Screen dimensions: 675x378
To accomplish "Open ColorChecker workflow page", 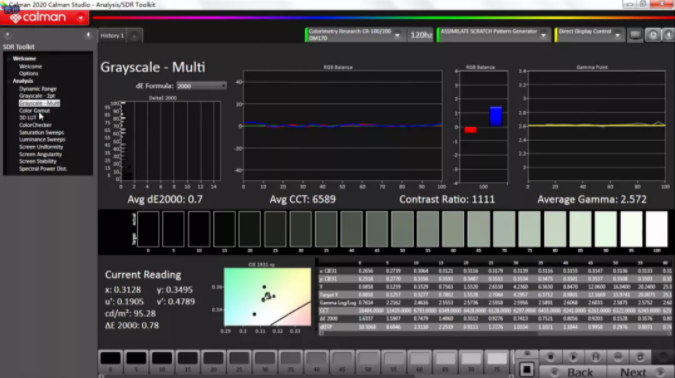I will (35, 125).
